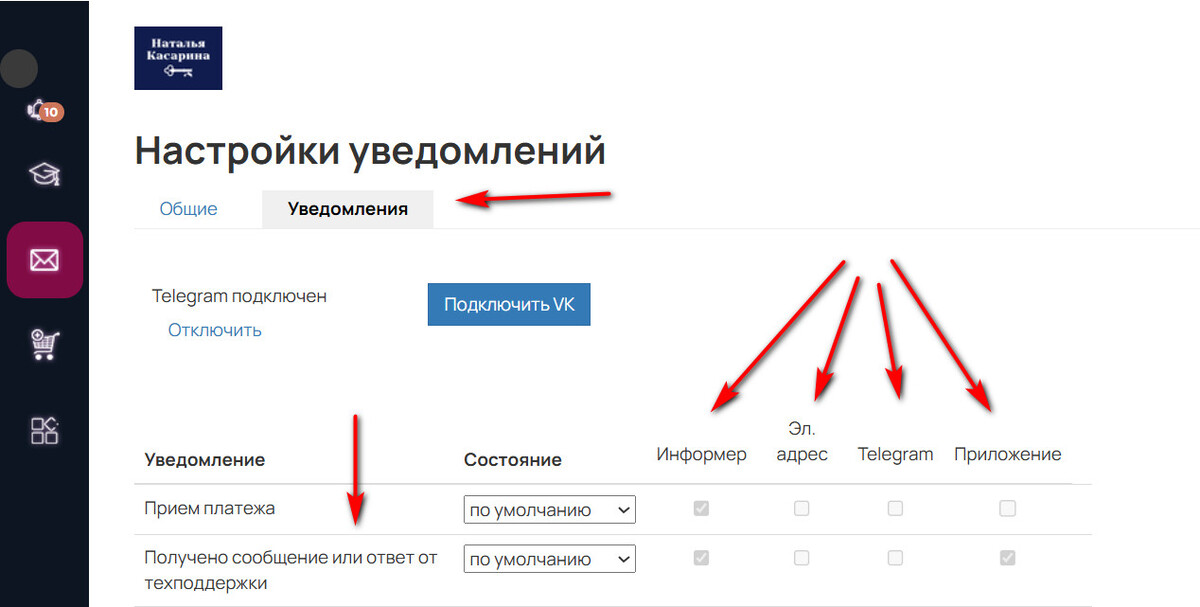Click the Подключить VK button
Viewport: 1200px width, 607px height.
[x=509, y=304]
